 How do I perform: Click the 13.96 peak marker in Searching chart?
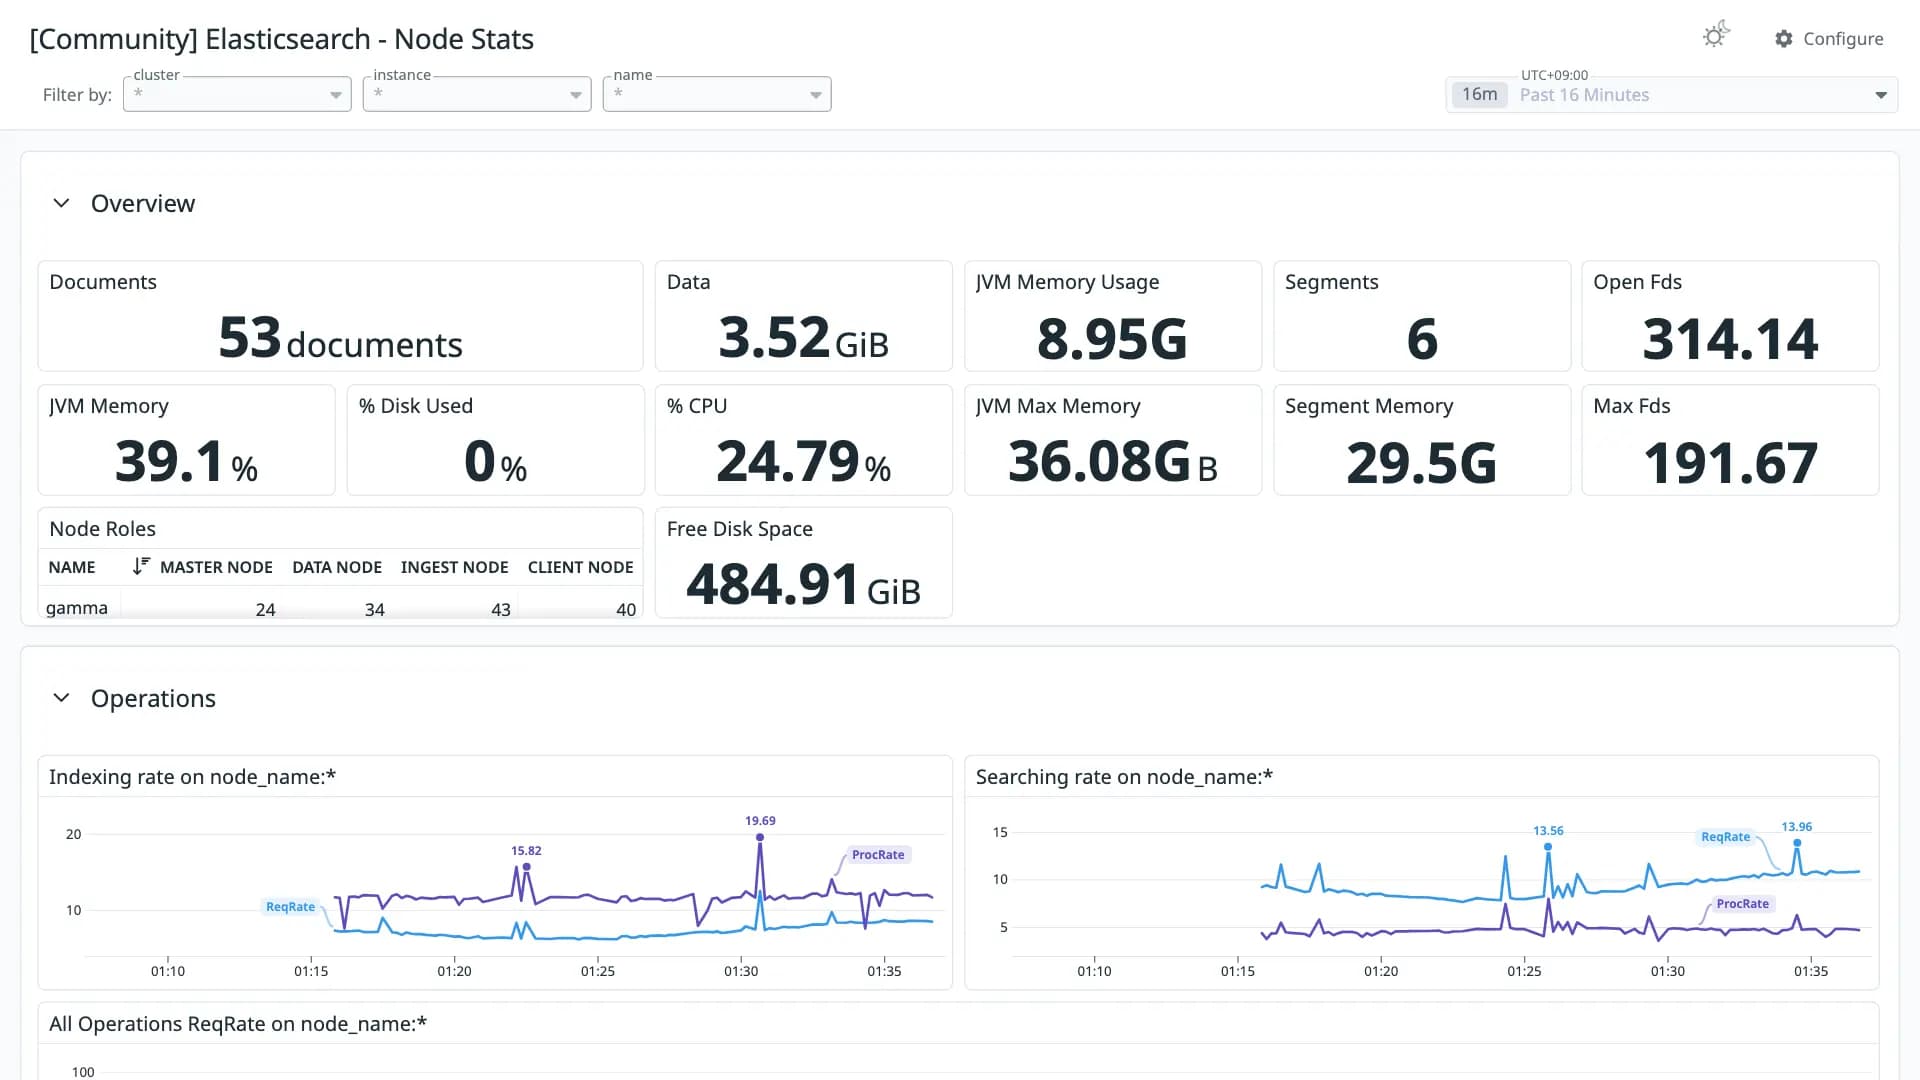click(x=1797, y=842)
